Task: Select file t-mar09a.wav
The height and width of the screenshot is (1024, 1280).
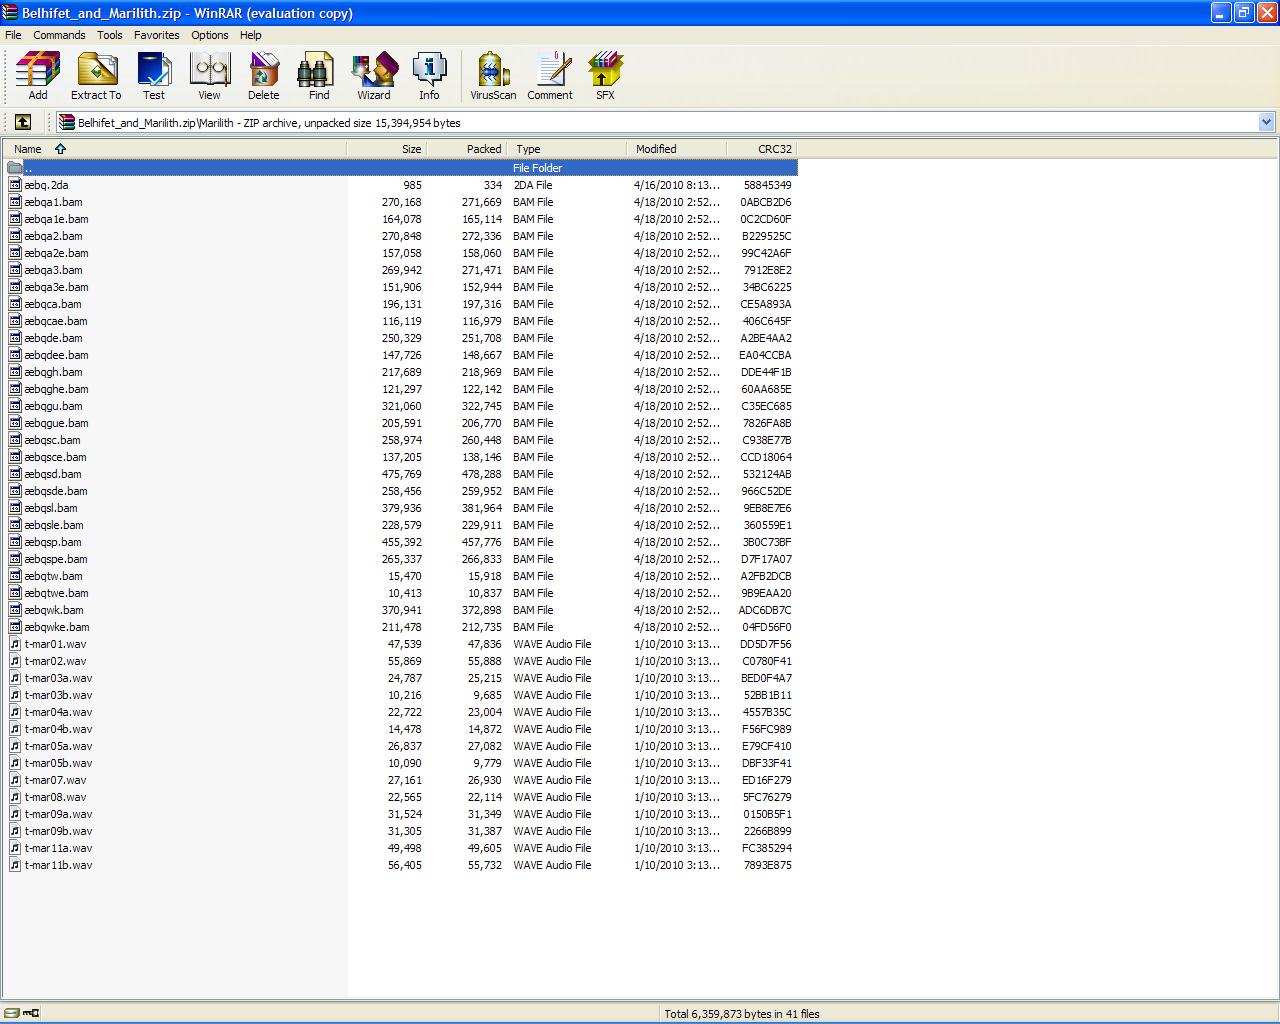Action: tap(59, 814)
